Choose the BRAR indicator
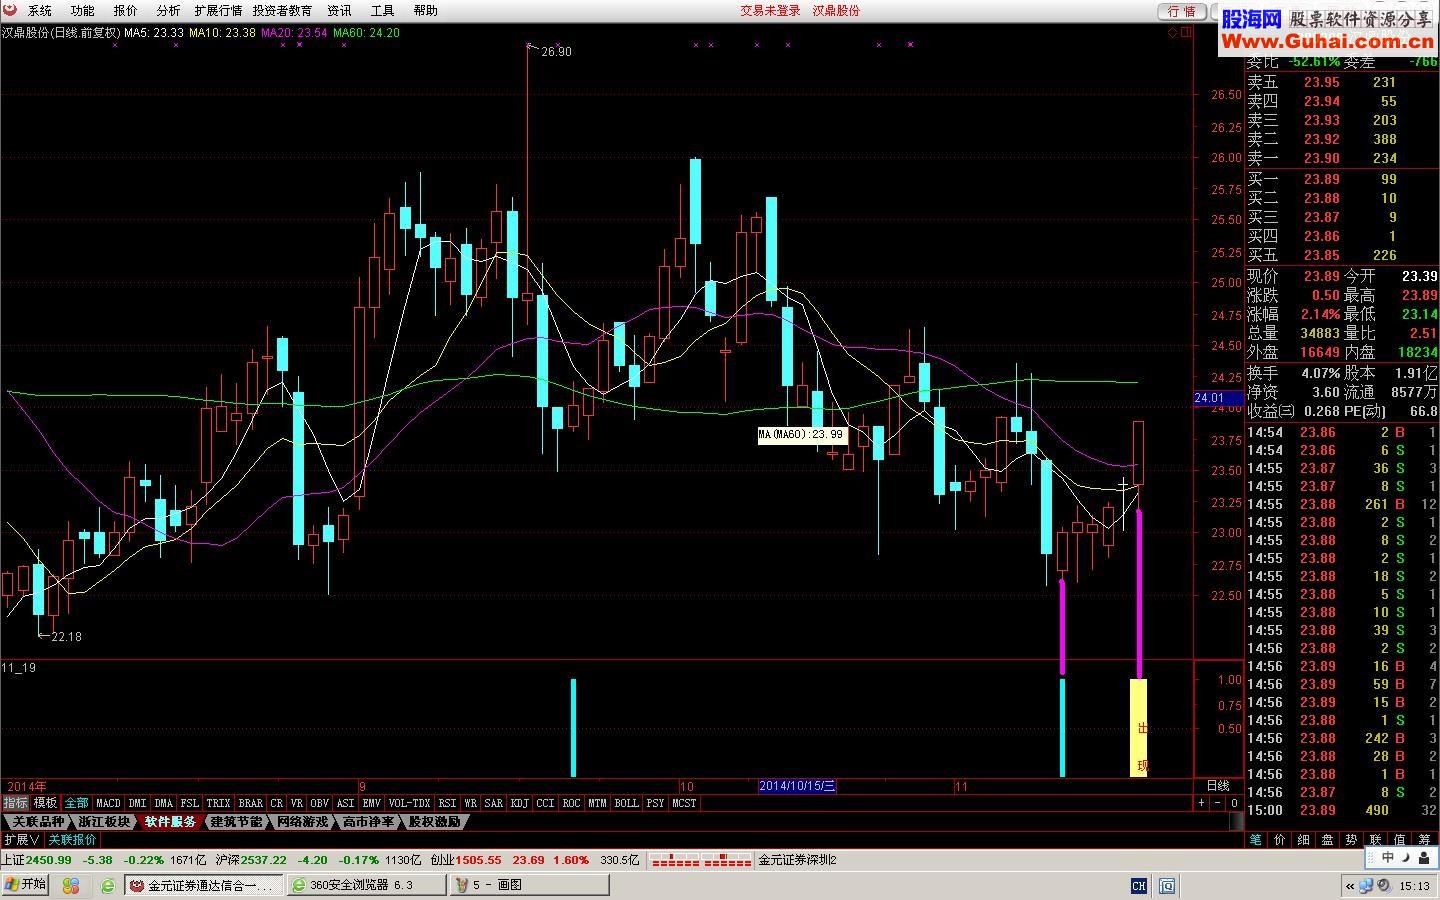 [x=251, y=802]
